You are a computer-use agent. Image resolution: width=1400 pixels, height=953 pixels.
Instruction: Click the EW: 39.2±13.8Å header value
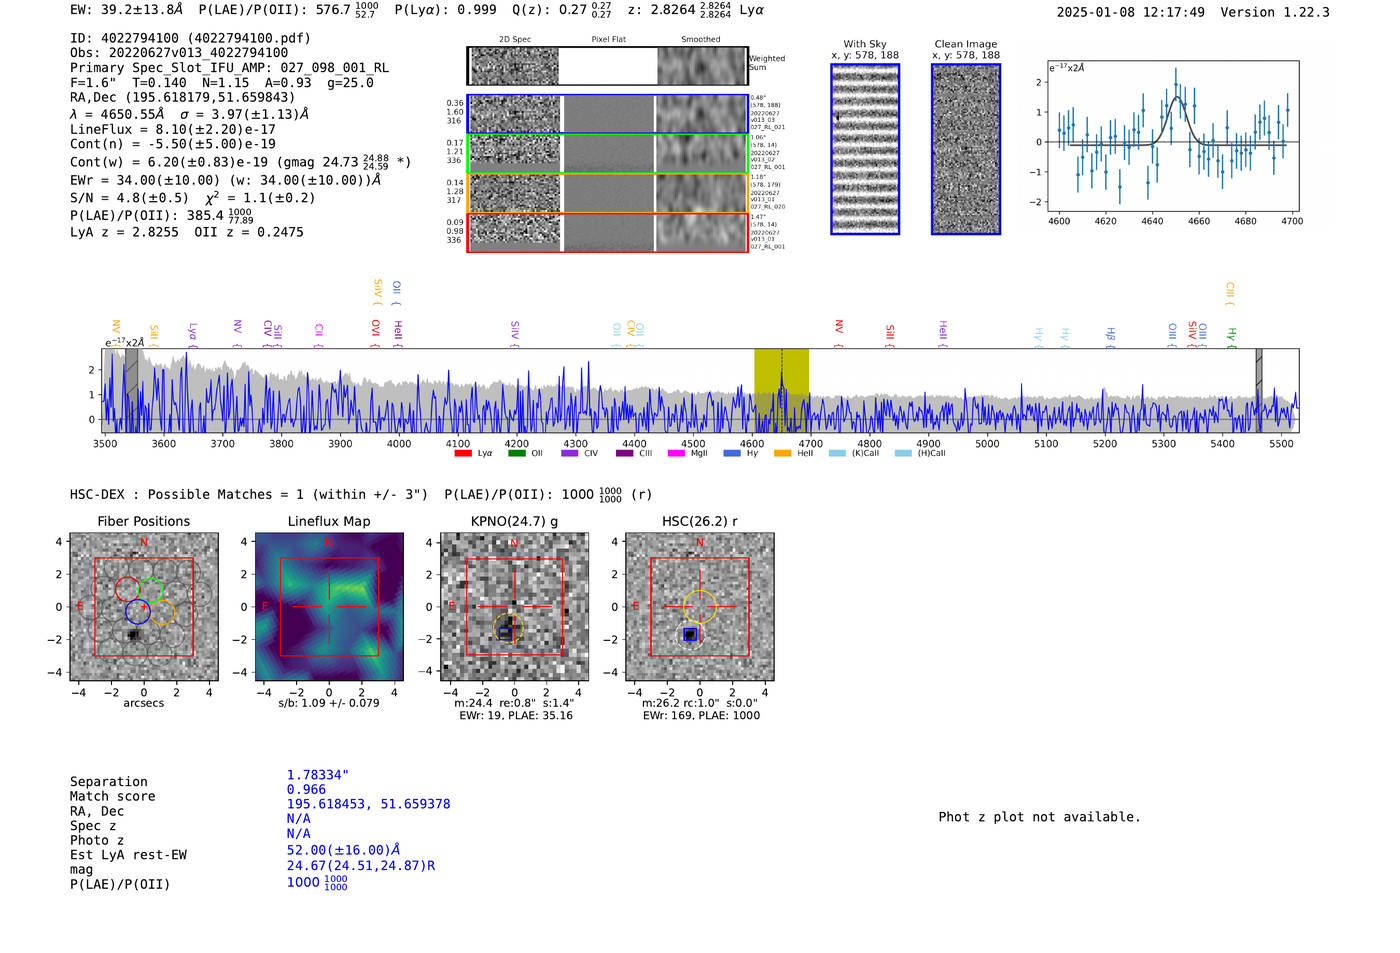coord(127,10)
